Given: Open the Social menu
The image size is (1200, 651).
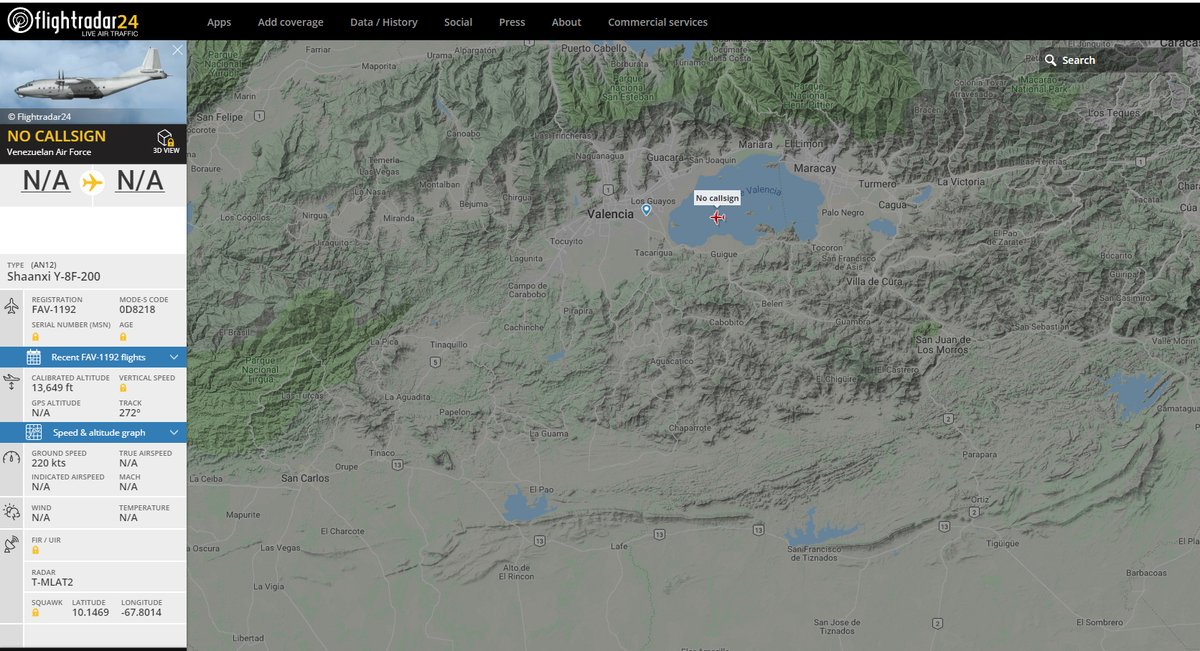Looking at the screenshot, I should (x=458, y=22).
